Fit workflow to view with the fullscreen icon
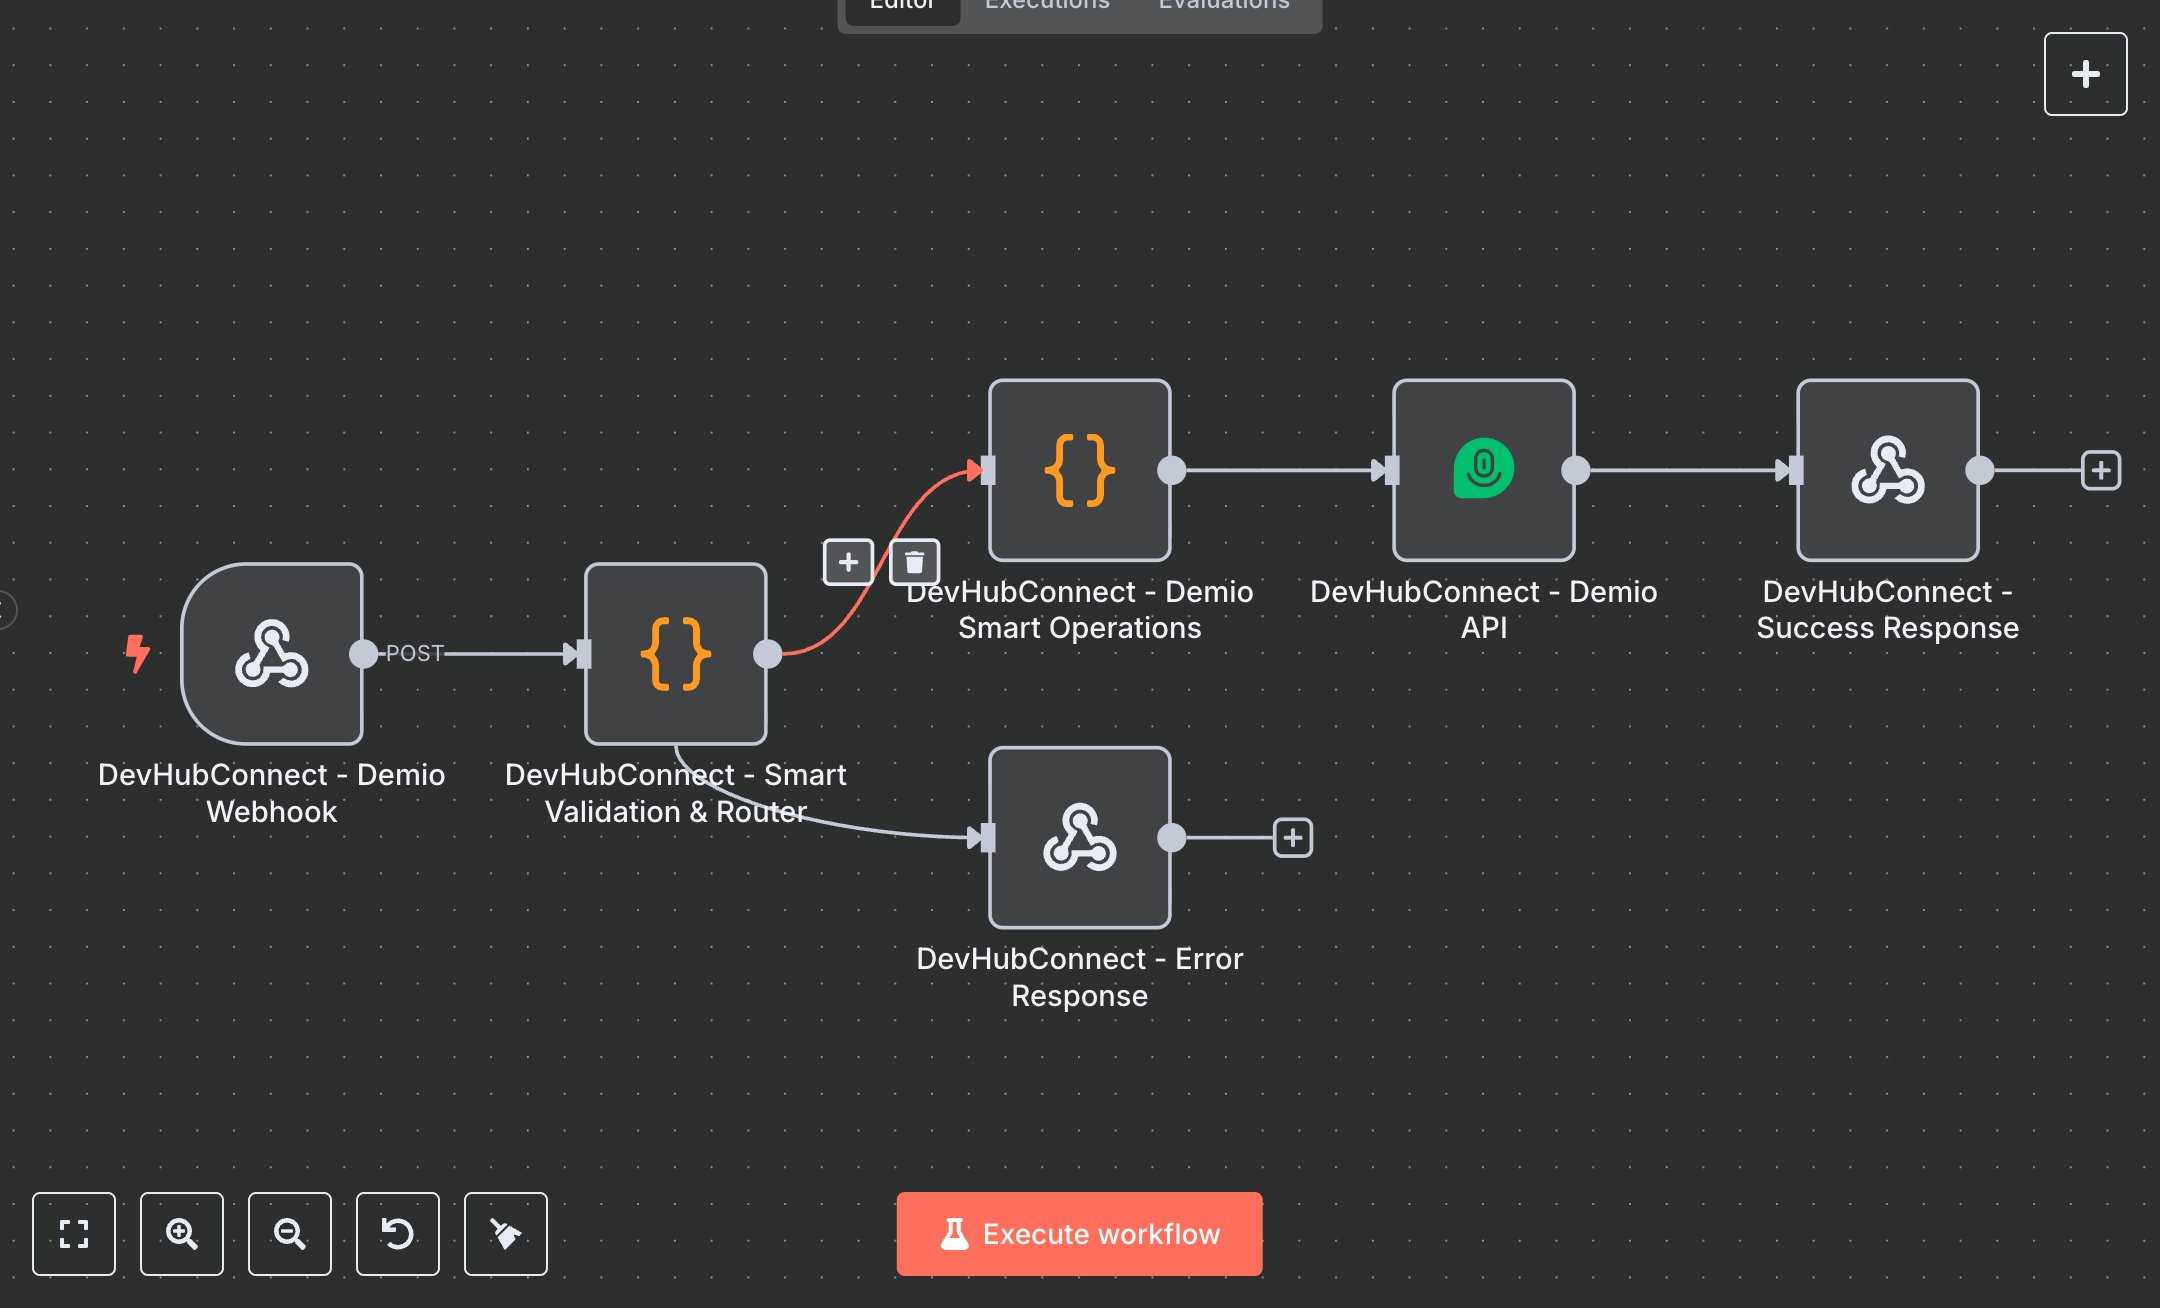Screen dimensions: 2160x1308 pos(74,1235)
